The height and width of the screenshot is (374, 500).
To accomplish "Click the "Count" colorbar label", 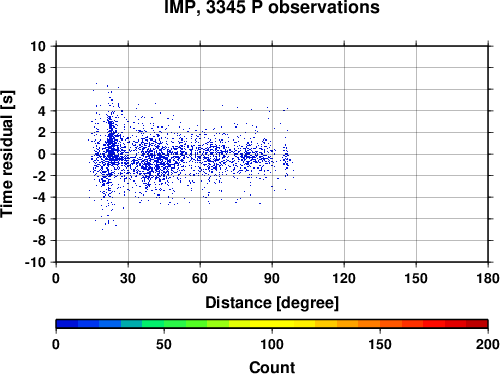I will [x=272, y=367].
